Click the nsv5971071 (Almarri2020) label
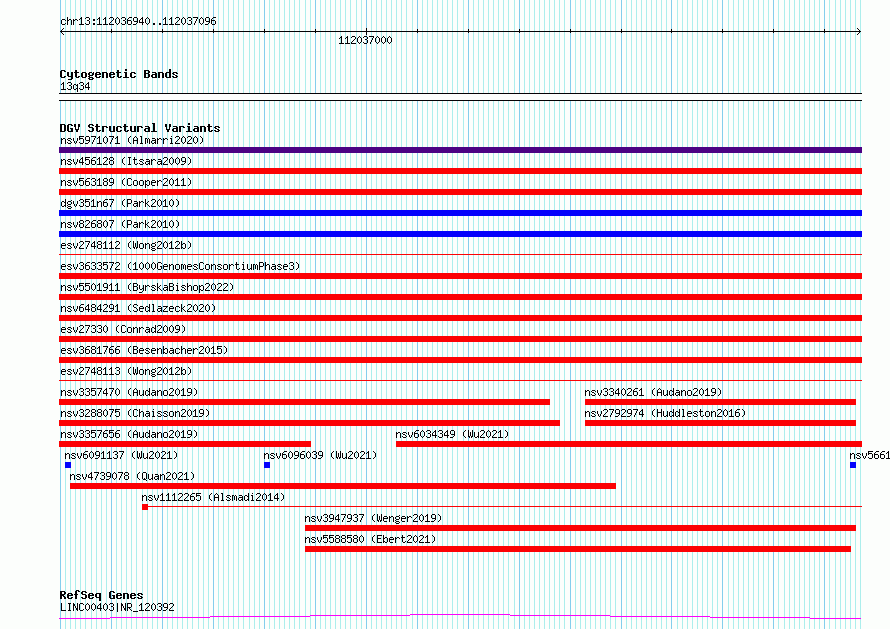Viewport: 890px width, 629px height. click(132, 140)
